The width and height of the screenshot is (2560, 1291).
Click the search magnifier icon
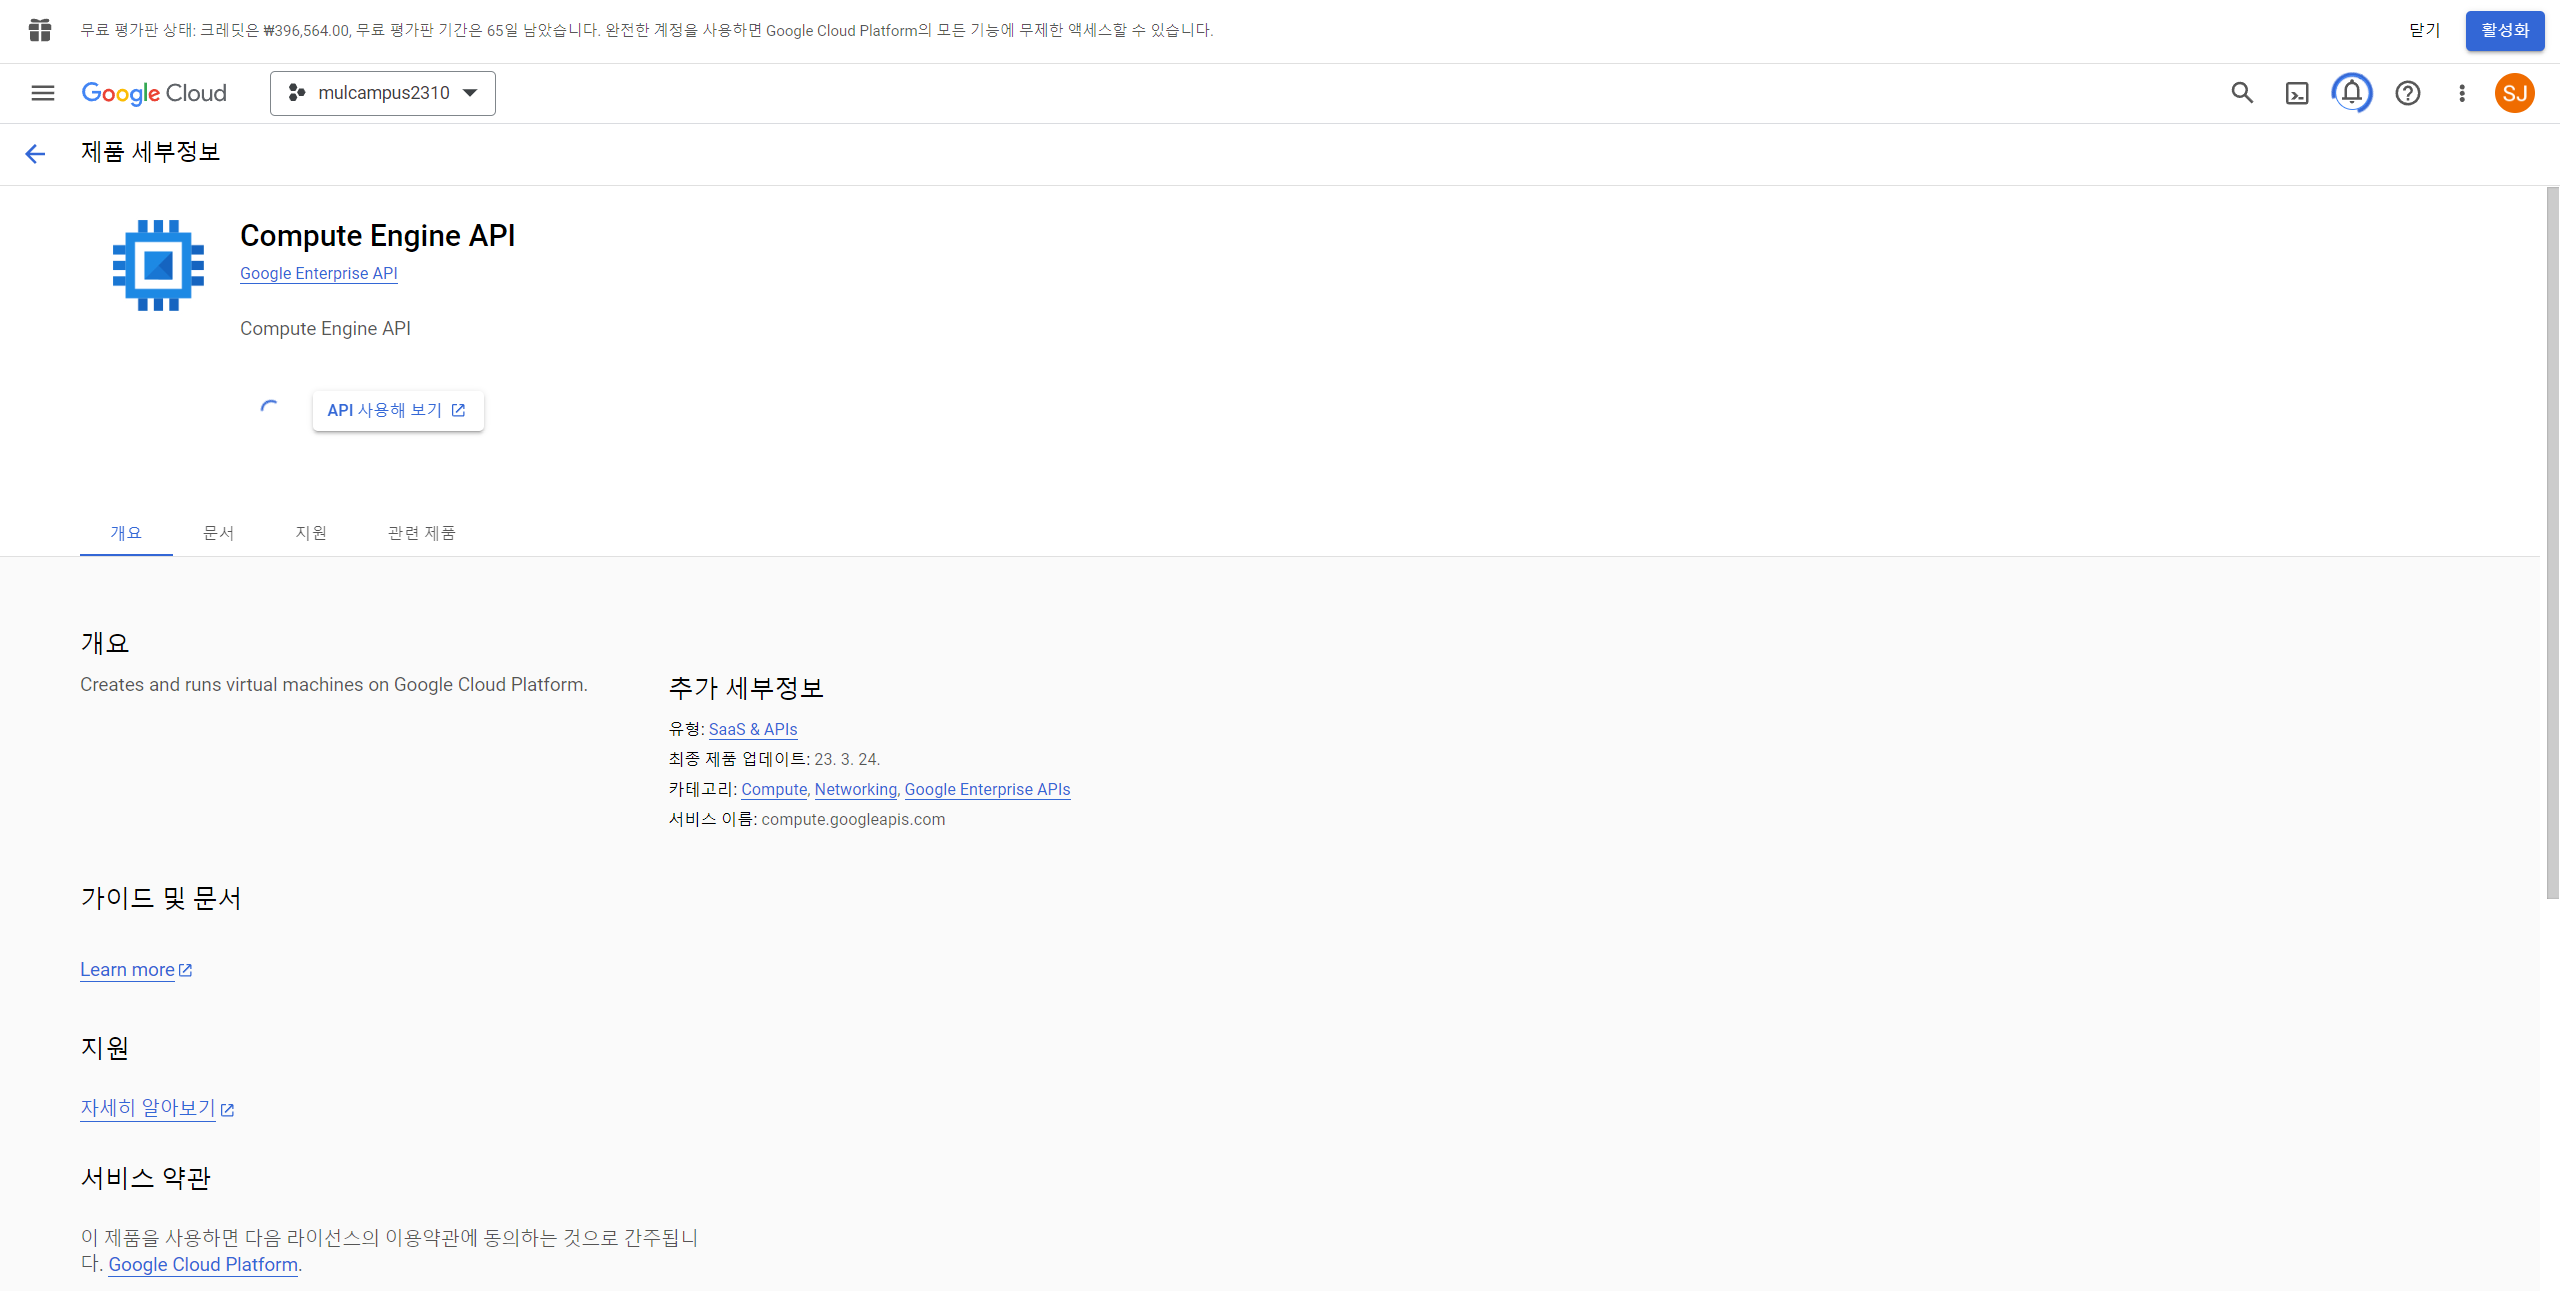point(2242,93)
